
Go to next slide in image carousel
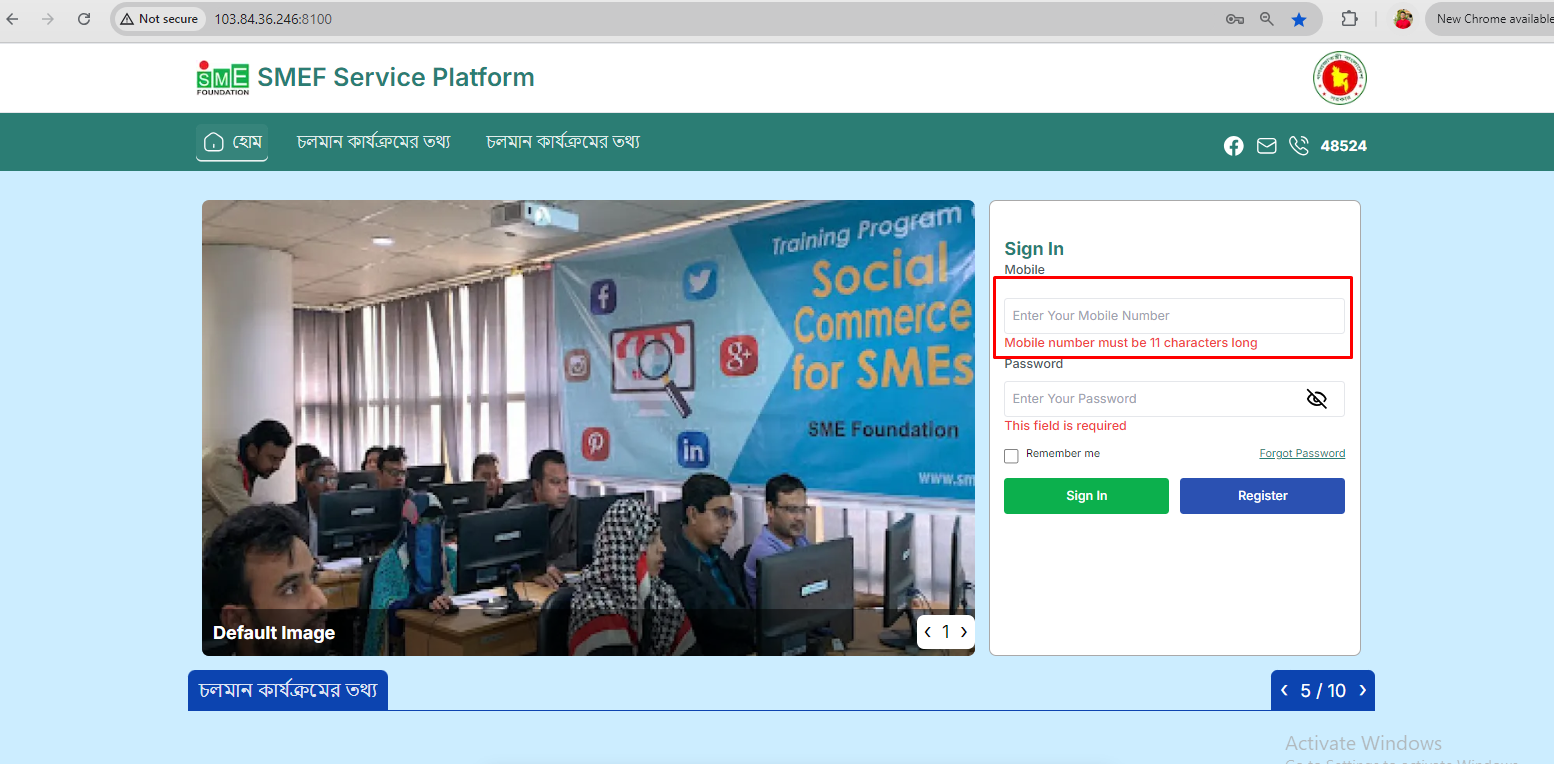964,632
